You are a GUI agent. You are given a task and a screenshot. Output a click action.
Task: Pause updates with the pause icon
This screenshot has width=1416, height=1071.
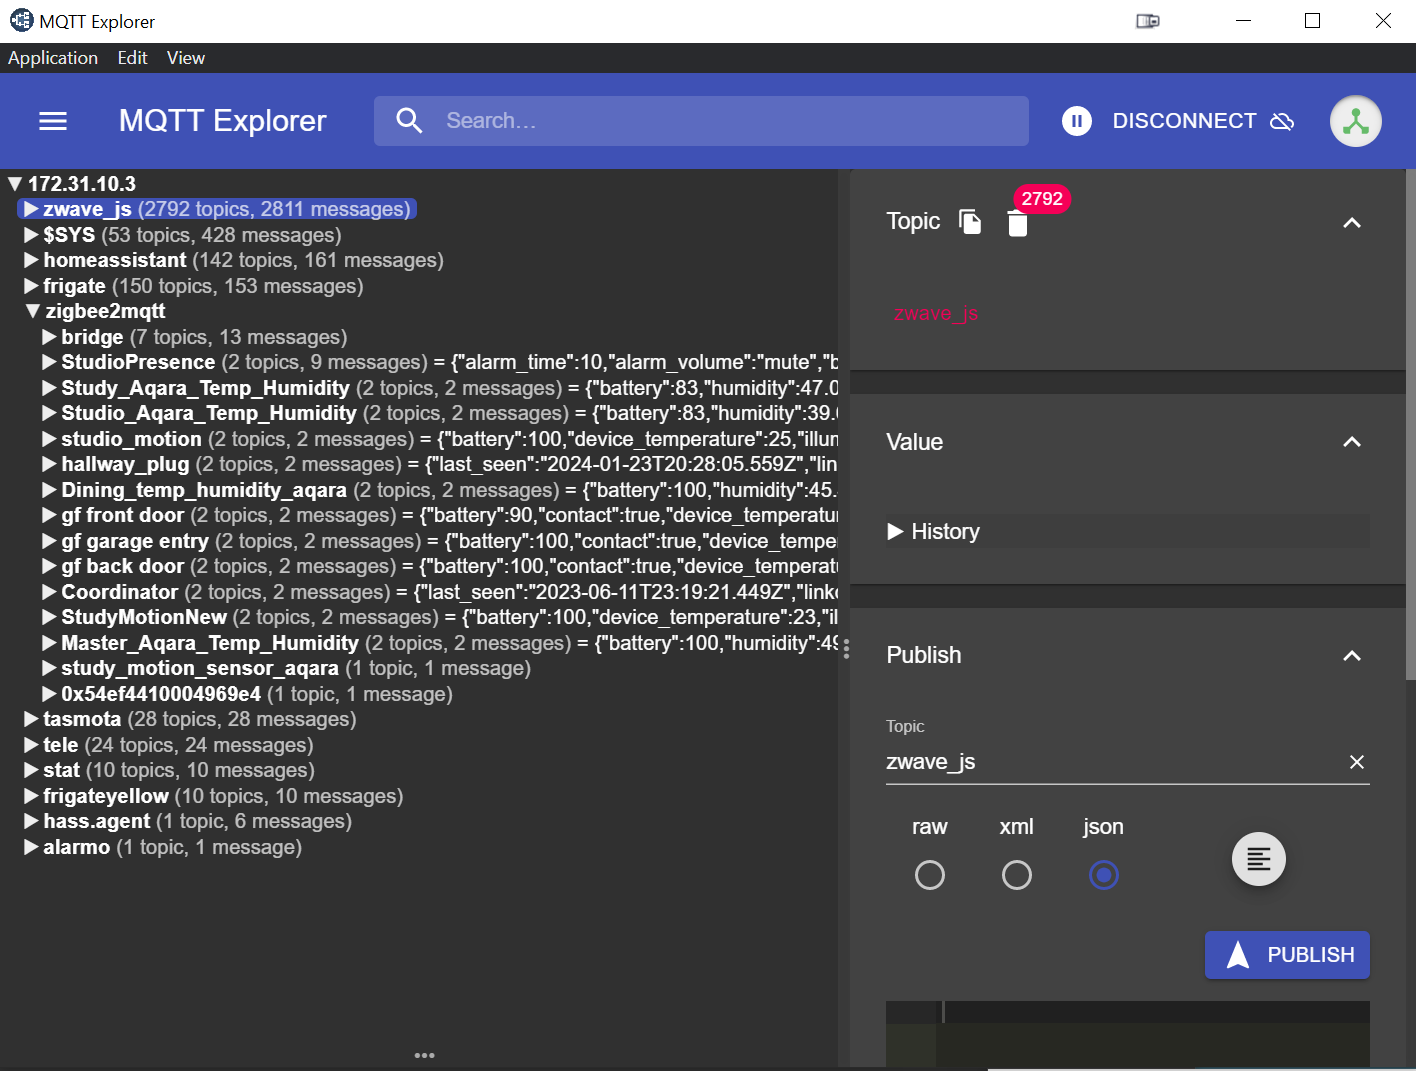[x=1077, y=121]
